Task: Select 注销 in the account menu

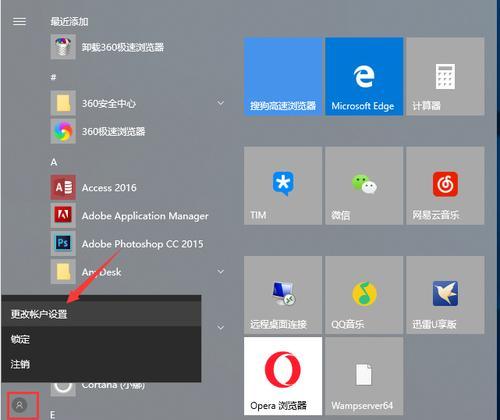Action: (101, 364)
